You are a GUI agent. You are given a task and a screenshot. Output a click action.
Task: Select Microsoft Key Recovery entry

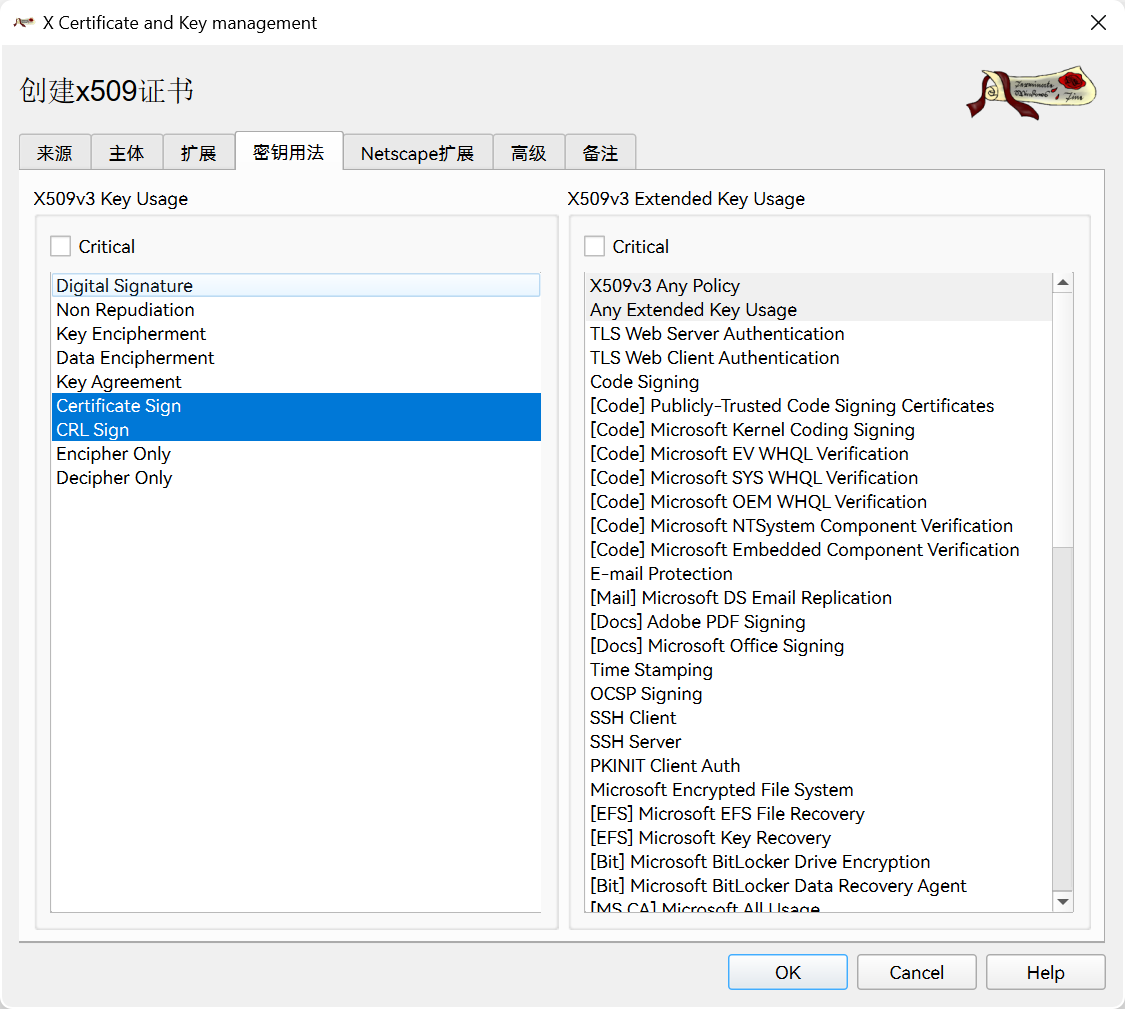point(819,837)
